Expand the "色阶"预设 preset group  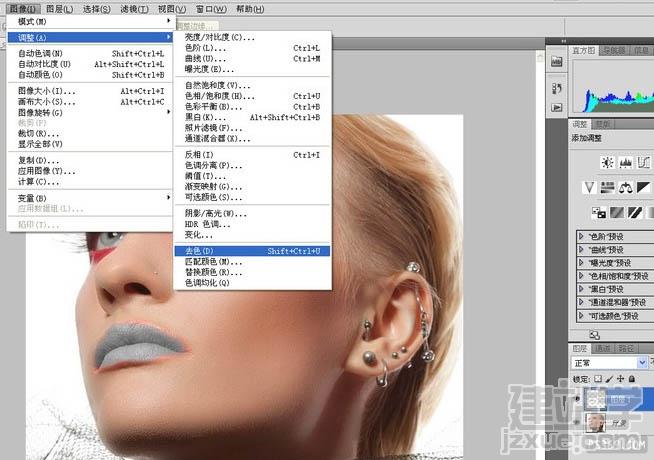point(581,236)
